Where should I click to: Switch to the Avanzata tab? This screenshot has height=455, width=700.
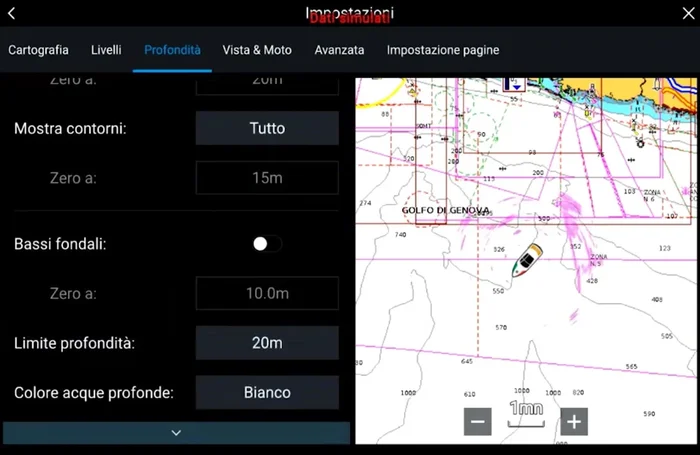(339, 50)
